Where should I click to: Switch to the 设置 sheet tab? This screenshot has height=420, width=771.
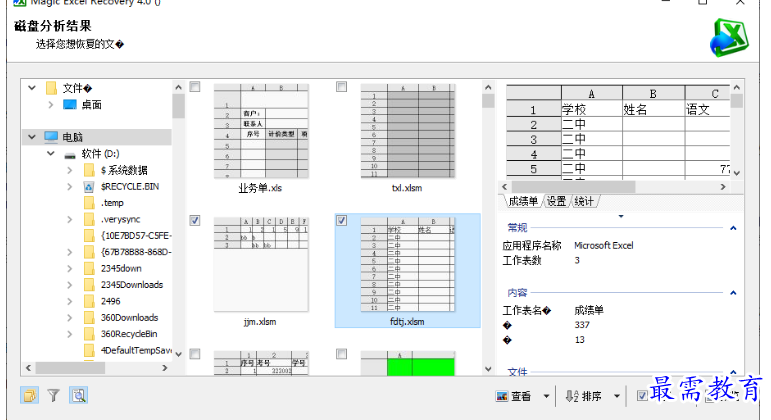tap(556, 201)
